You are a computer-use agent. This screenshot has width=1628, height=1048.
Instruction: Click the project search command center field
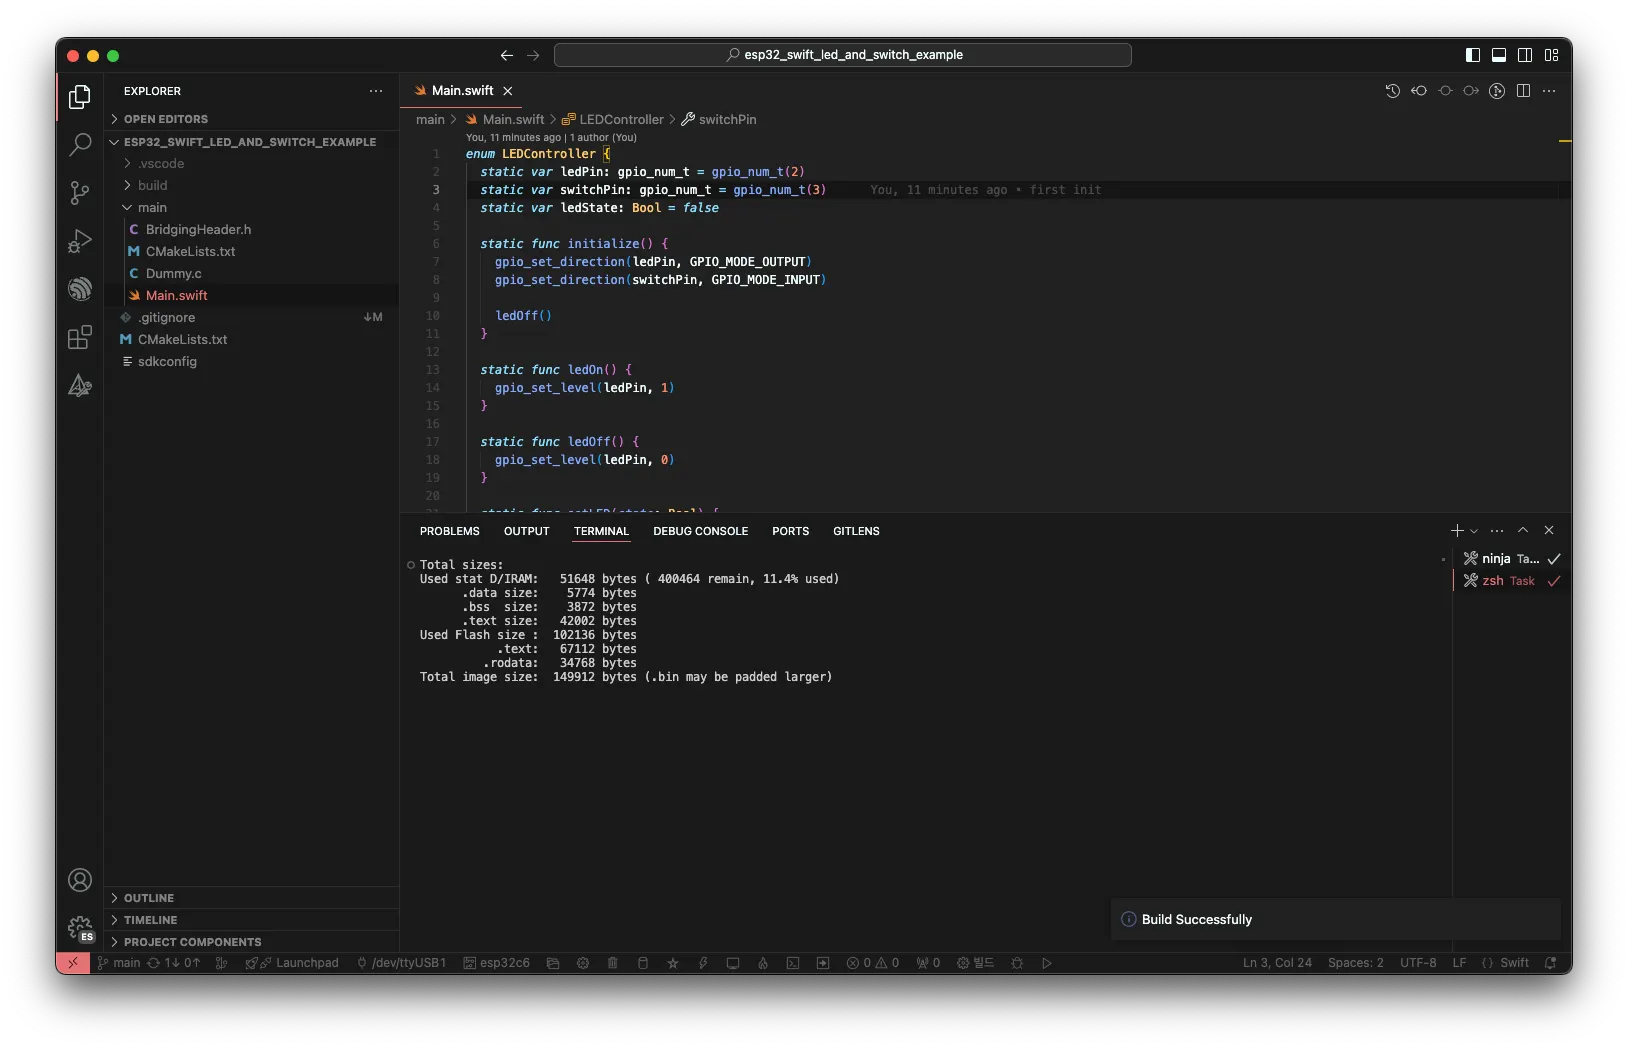[842, 55]
